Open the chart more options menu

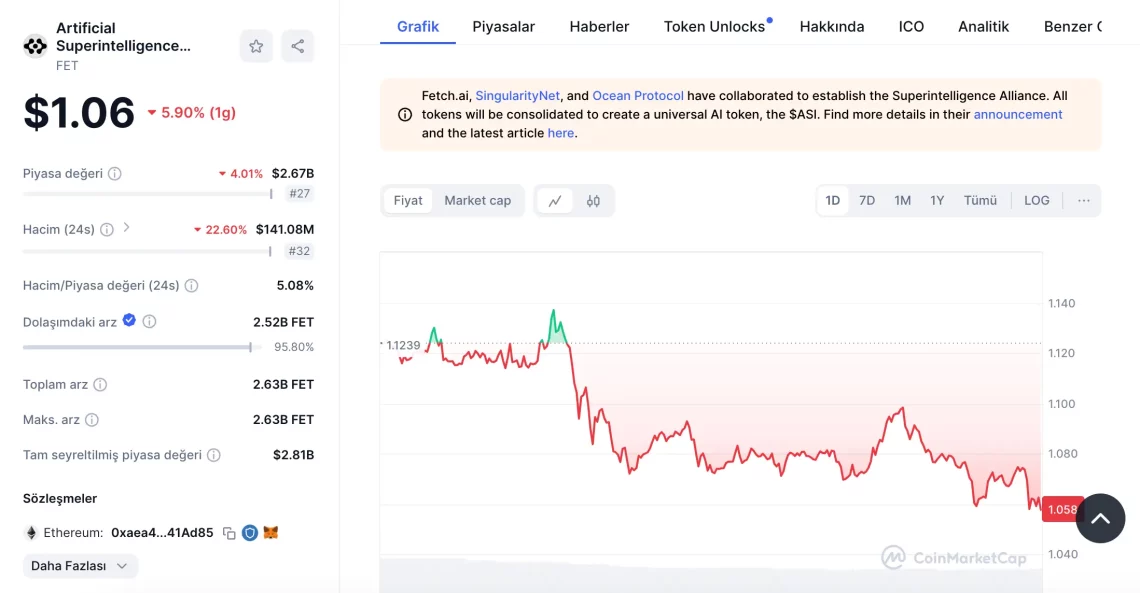tap(1083, 201)
